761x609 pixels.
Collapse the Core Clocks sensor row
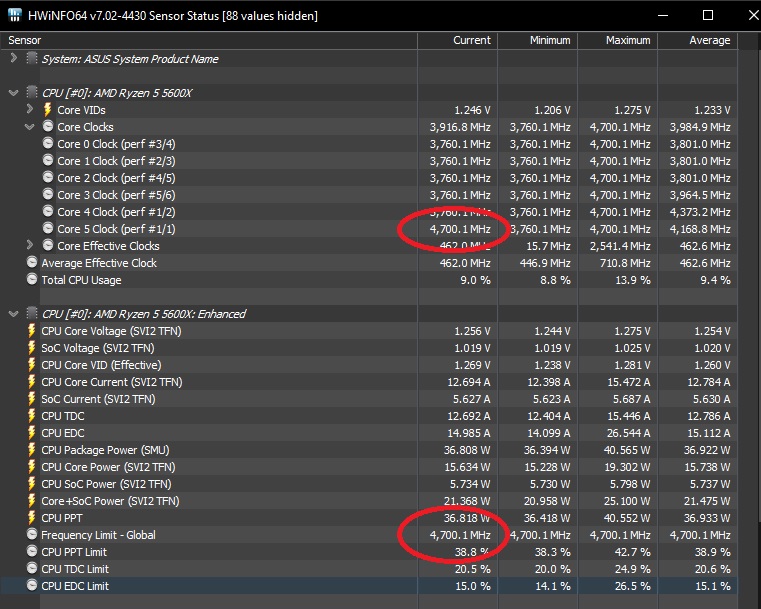(x=30, y=127)
